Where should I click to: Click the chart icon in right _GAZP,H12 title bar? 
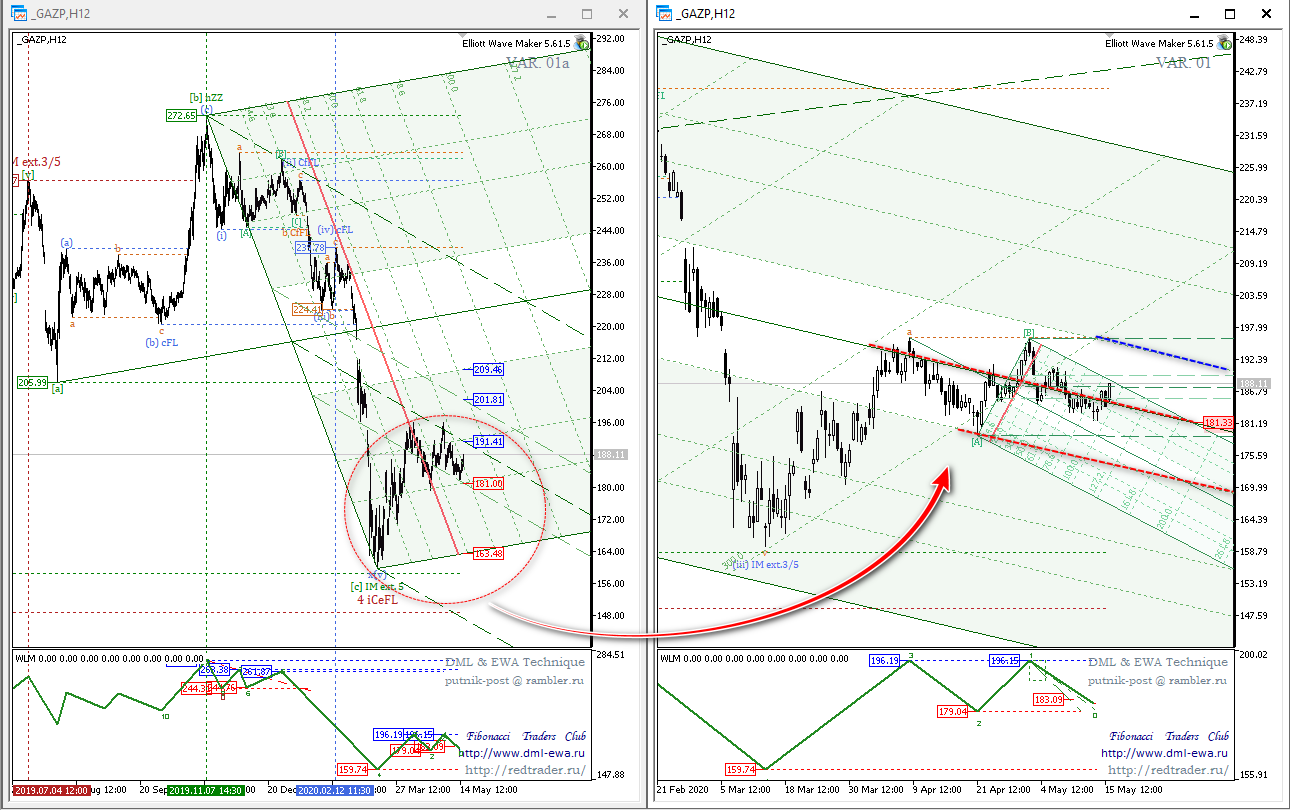click(664, 13)
